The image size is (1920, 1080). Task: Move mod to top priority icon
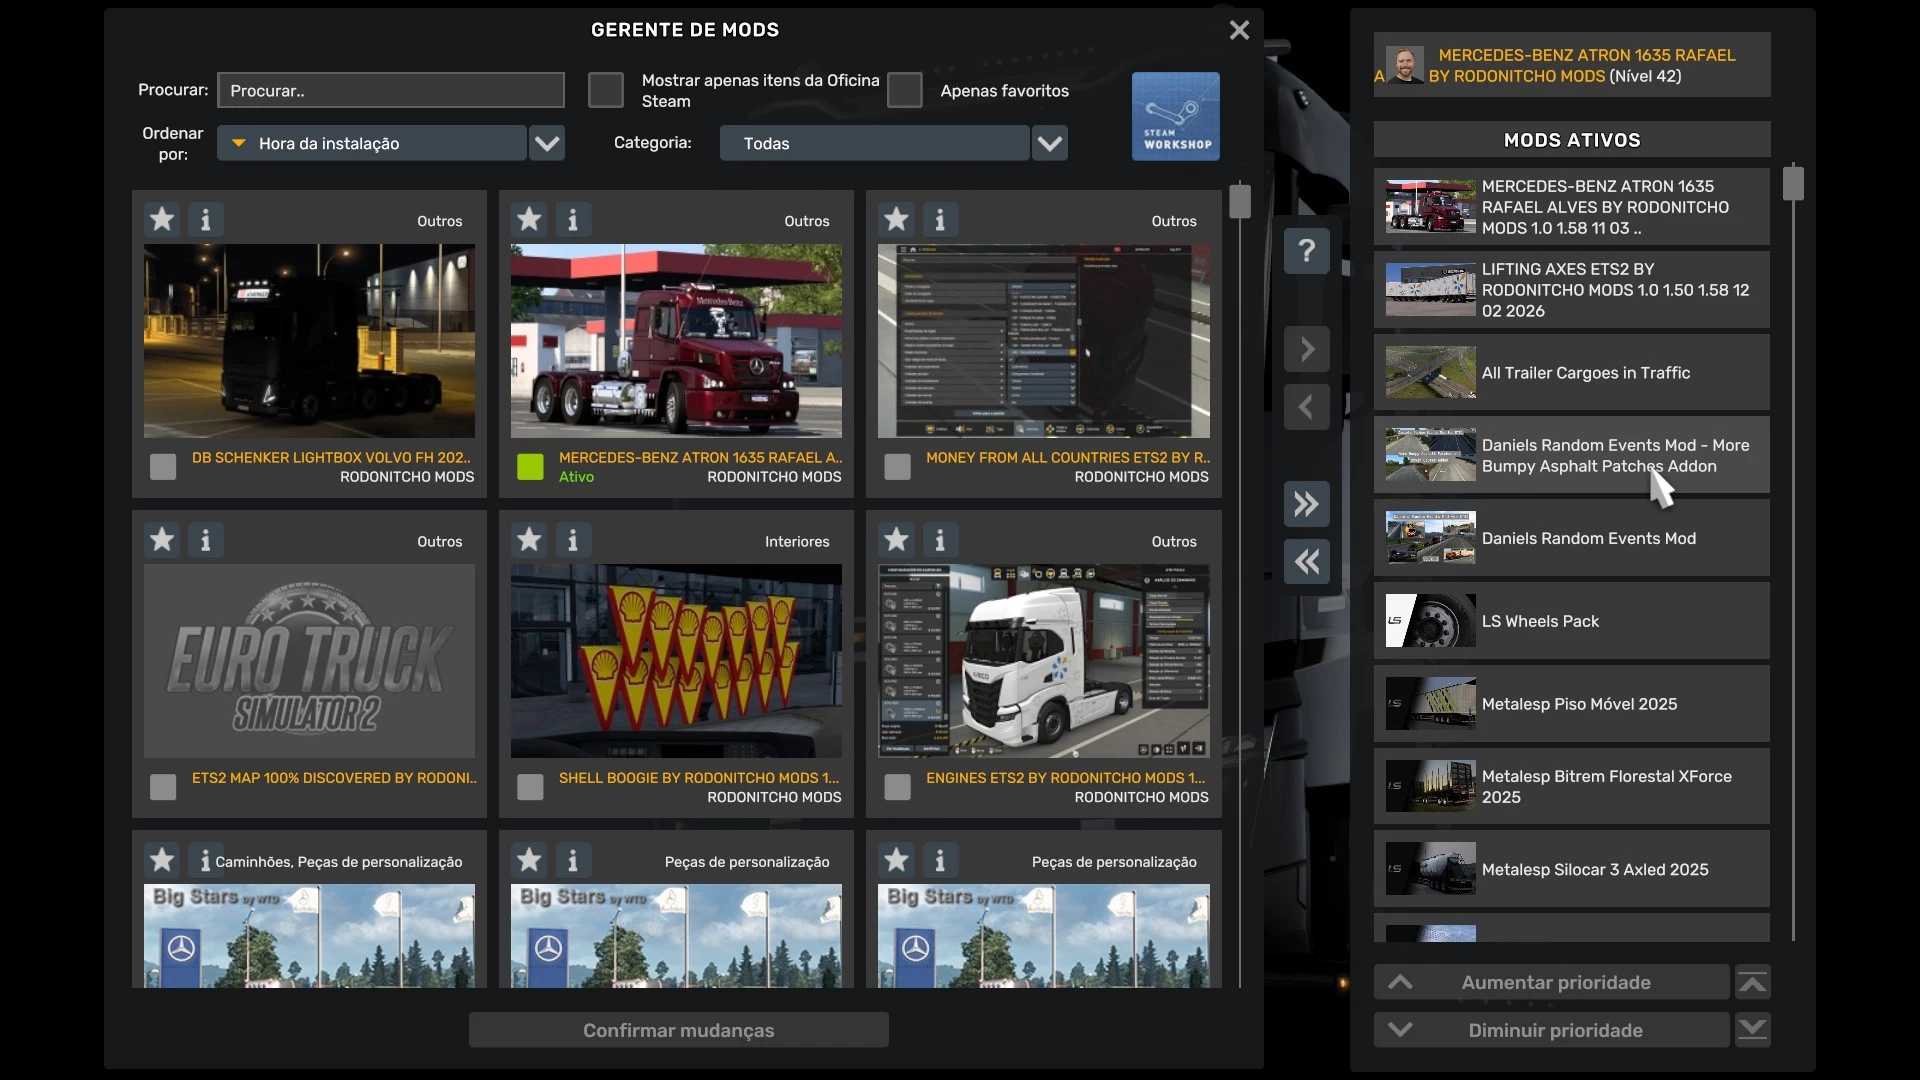(1752, 983)
